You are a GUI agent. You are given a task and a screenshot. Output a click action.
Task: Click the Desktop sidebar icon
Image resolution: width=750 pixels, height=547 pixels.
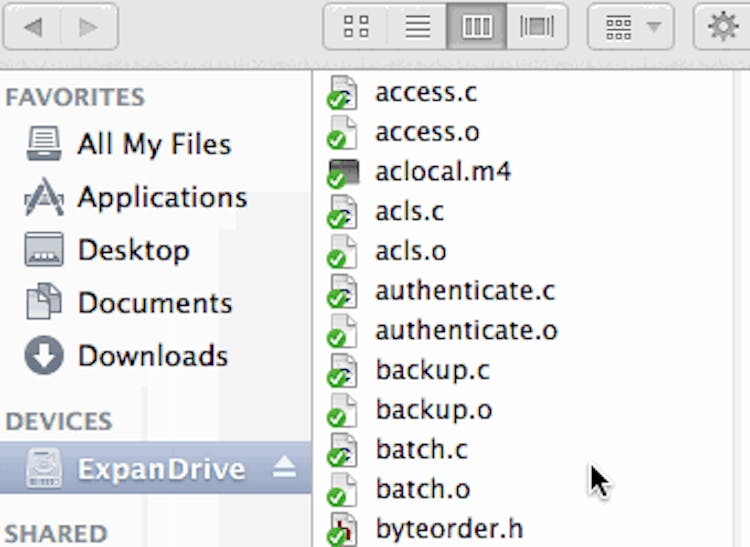click(44, 249)
